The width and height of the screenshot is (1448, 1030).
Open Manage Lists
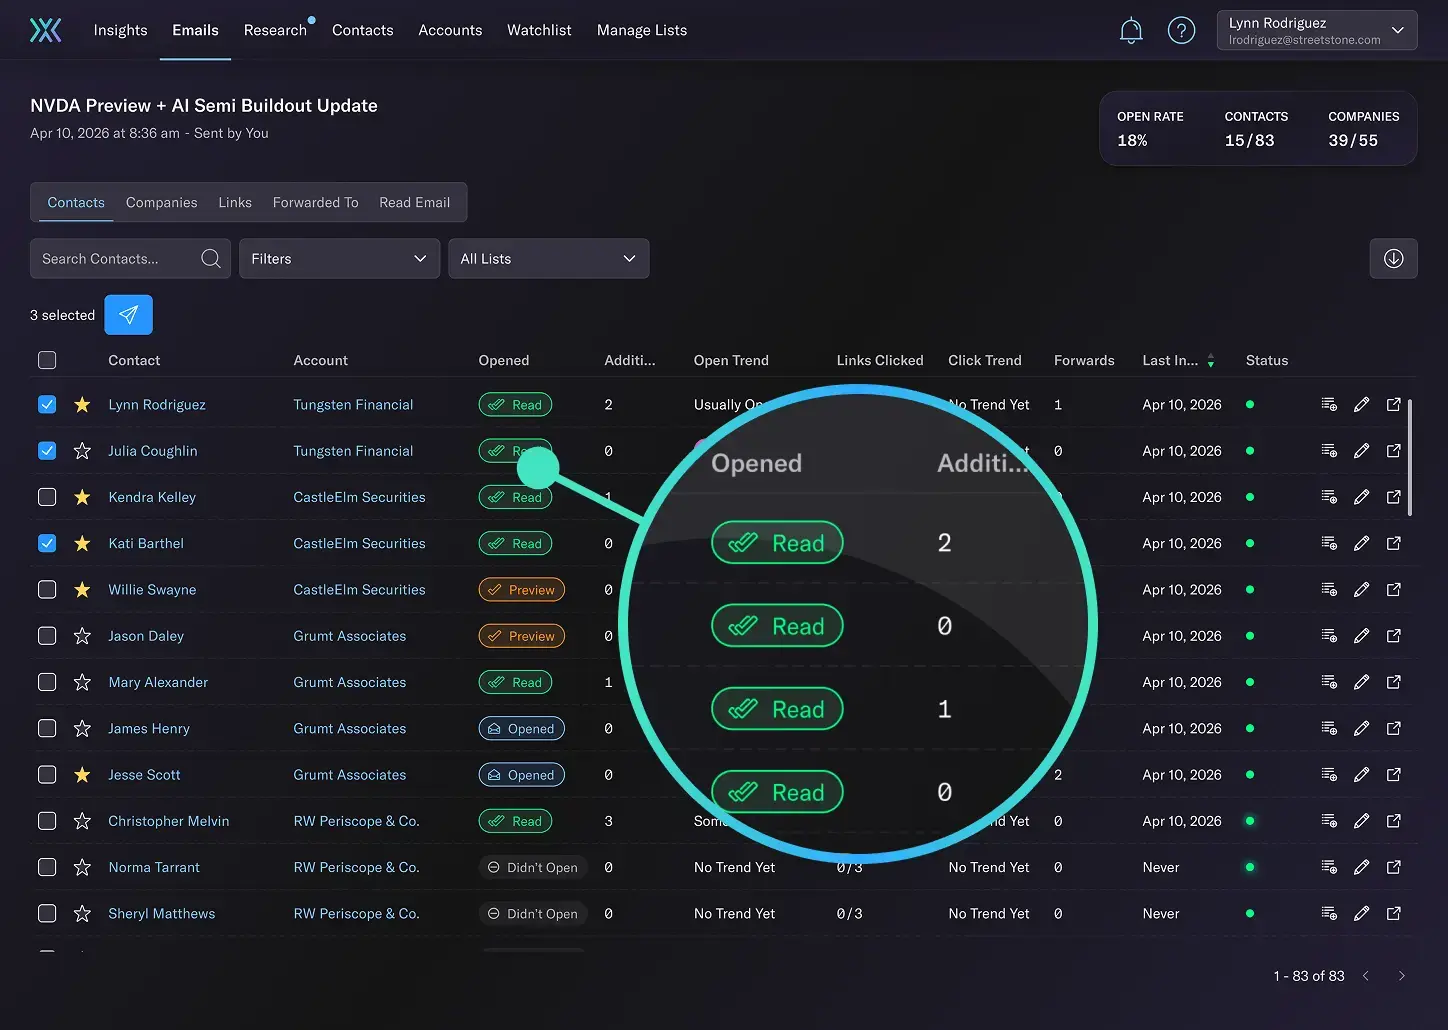642,30
